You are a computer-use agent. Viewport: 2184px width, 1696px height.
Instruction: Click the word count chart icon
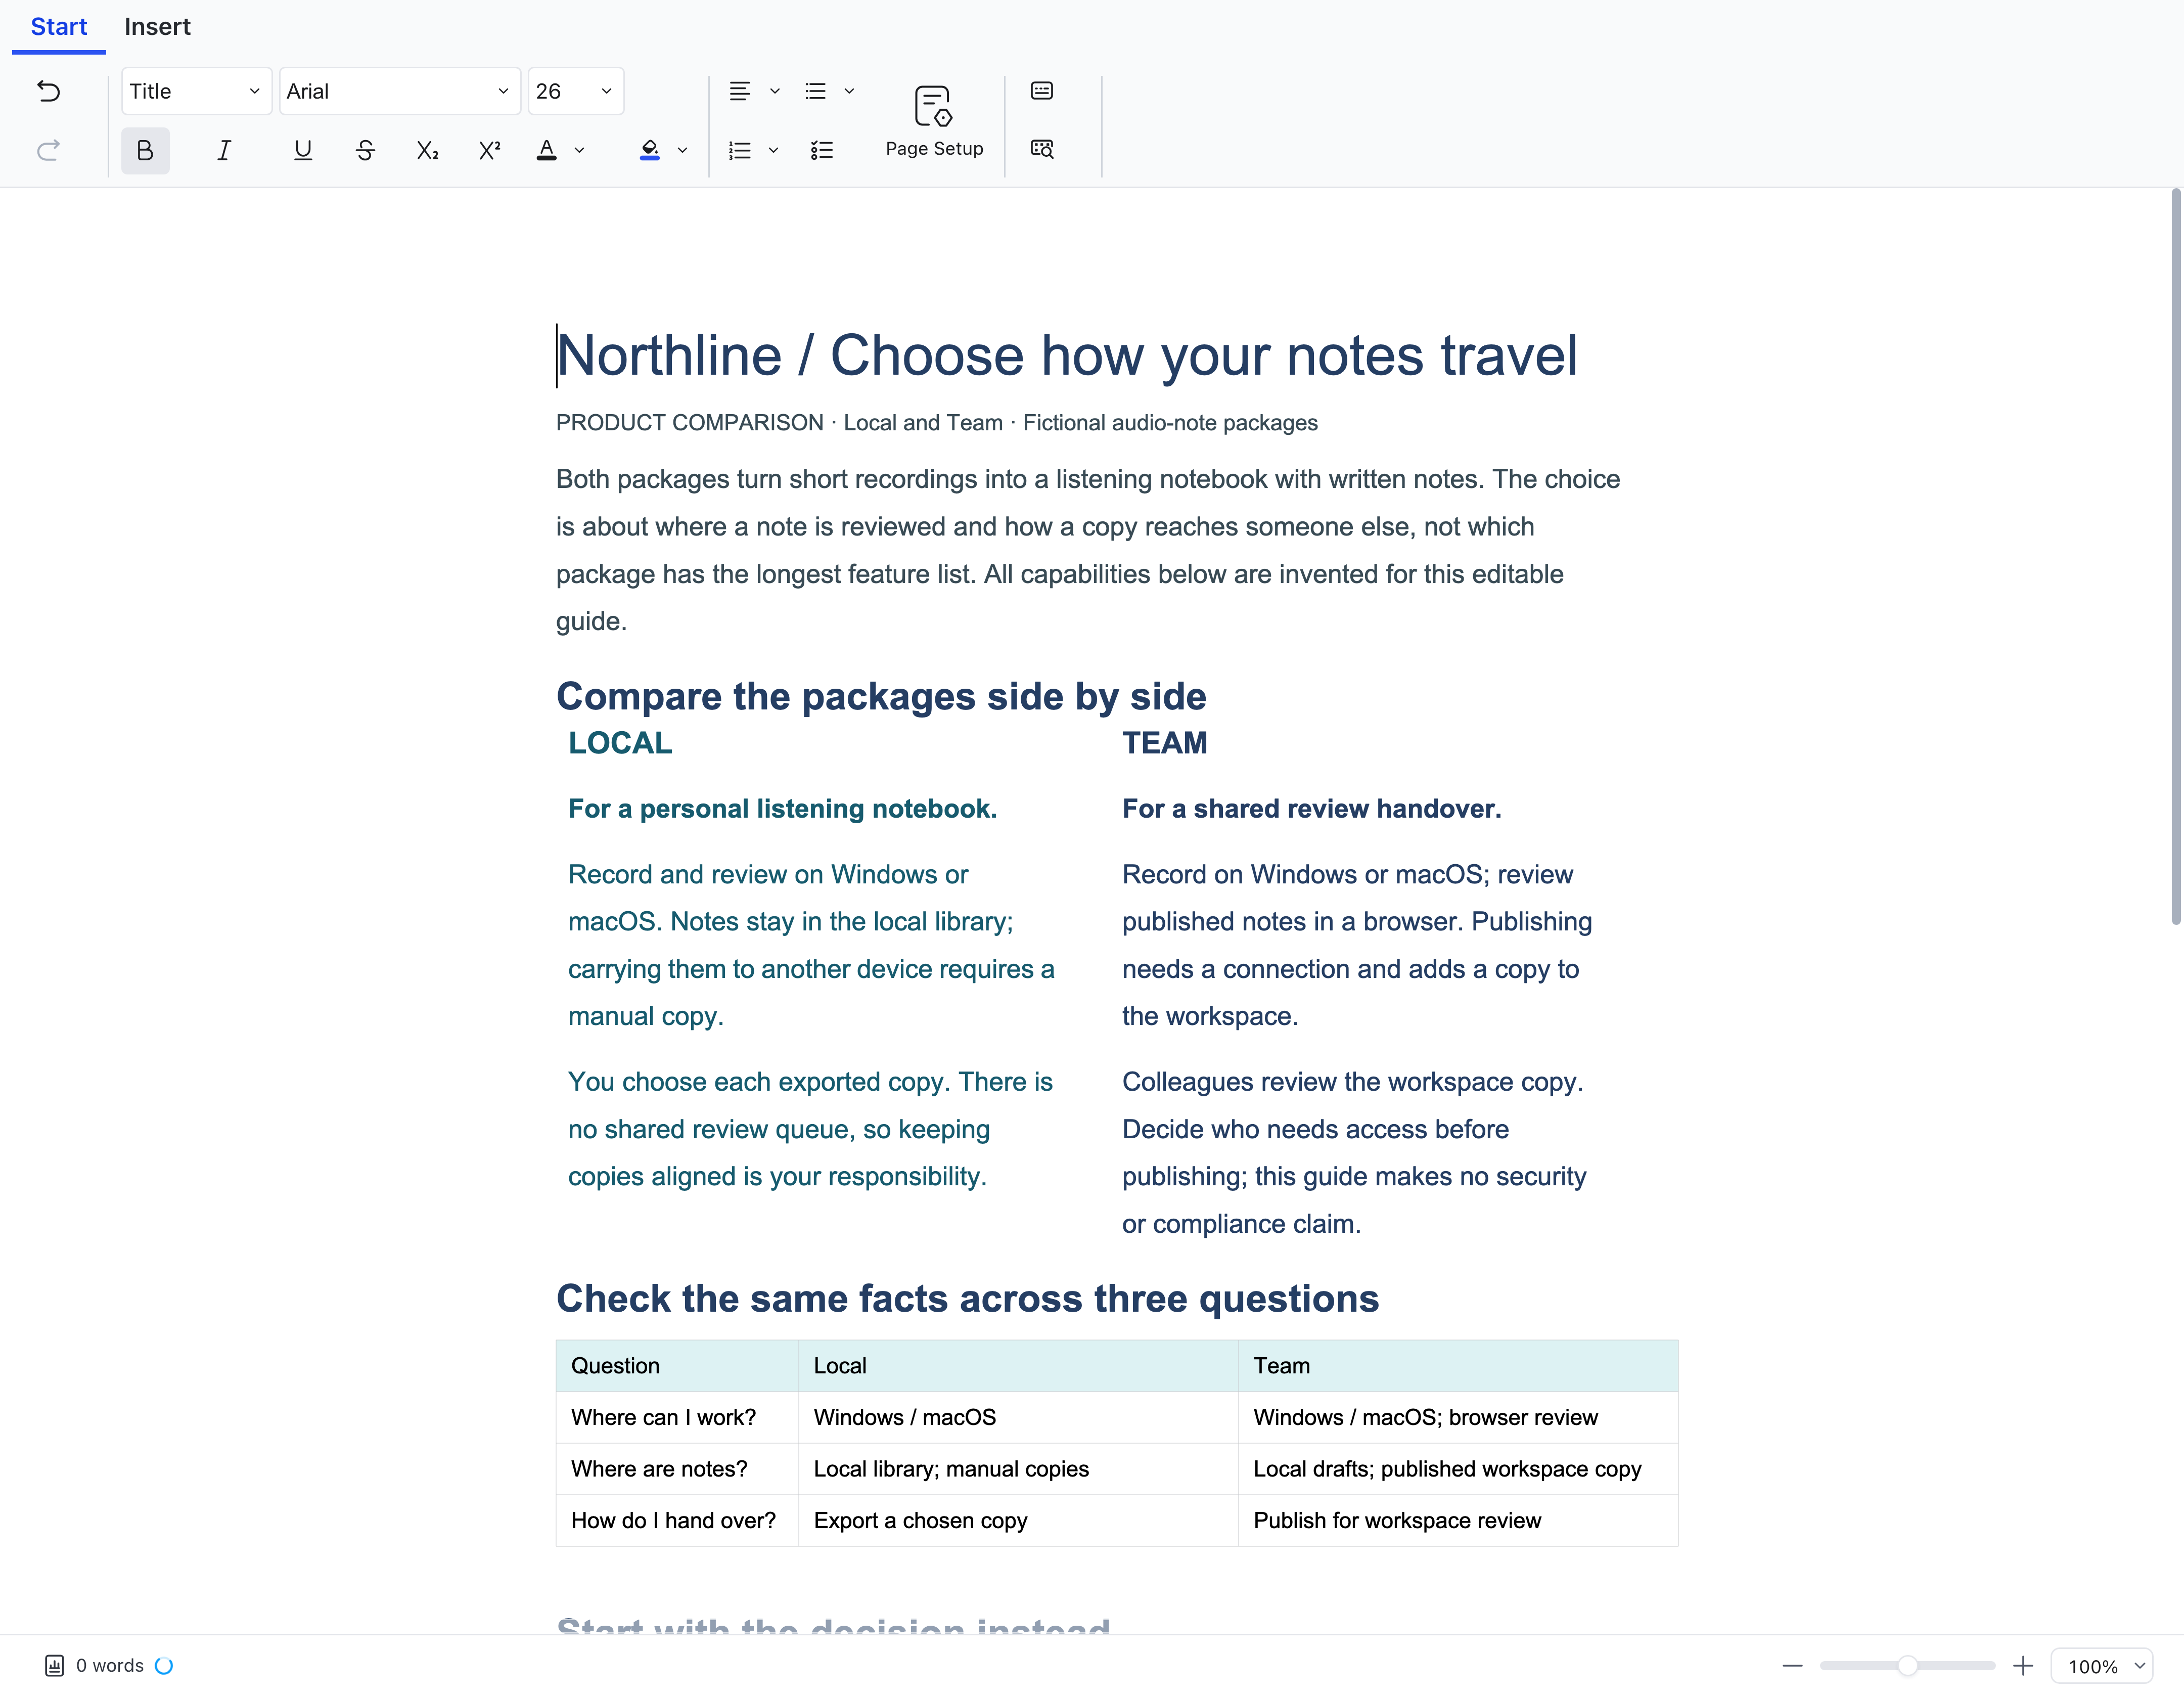coord(55,1665)
